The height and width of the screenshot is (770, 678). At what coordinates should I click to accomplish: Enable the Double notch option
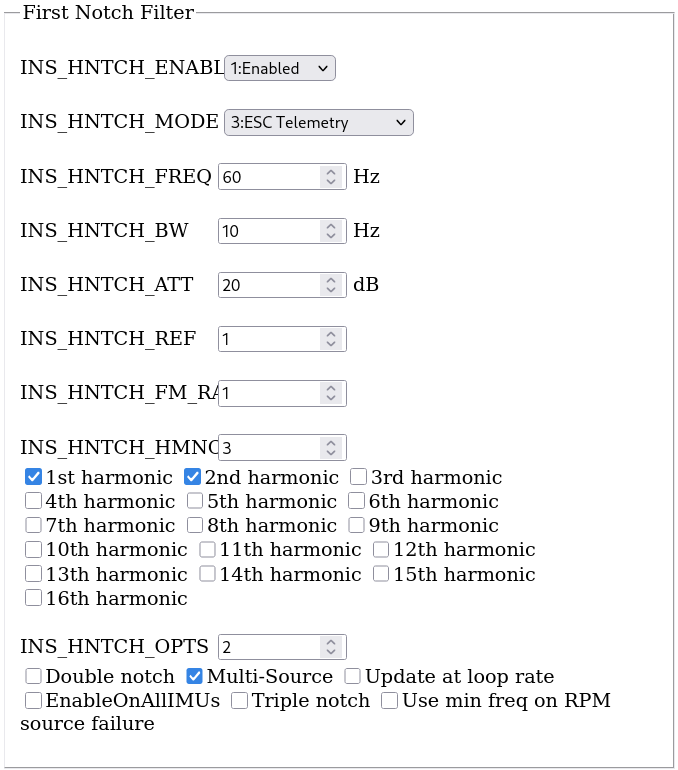pyautogui.click(x=34, y=676)
